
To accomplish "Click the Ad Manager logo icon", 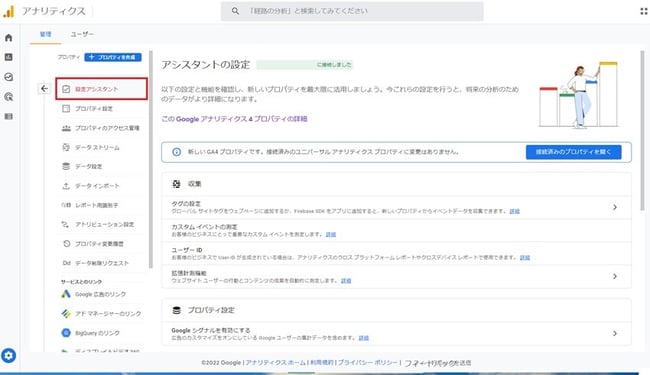I will click(x=66, y=313).
